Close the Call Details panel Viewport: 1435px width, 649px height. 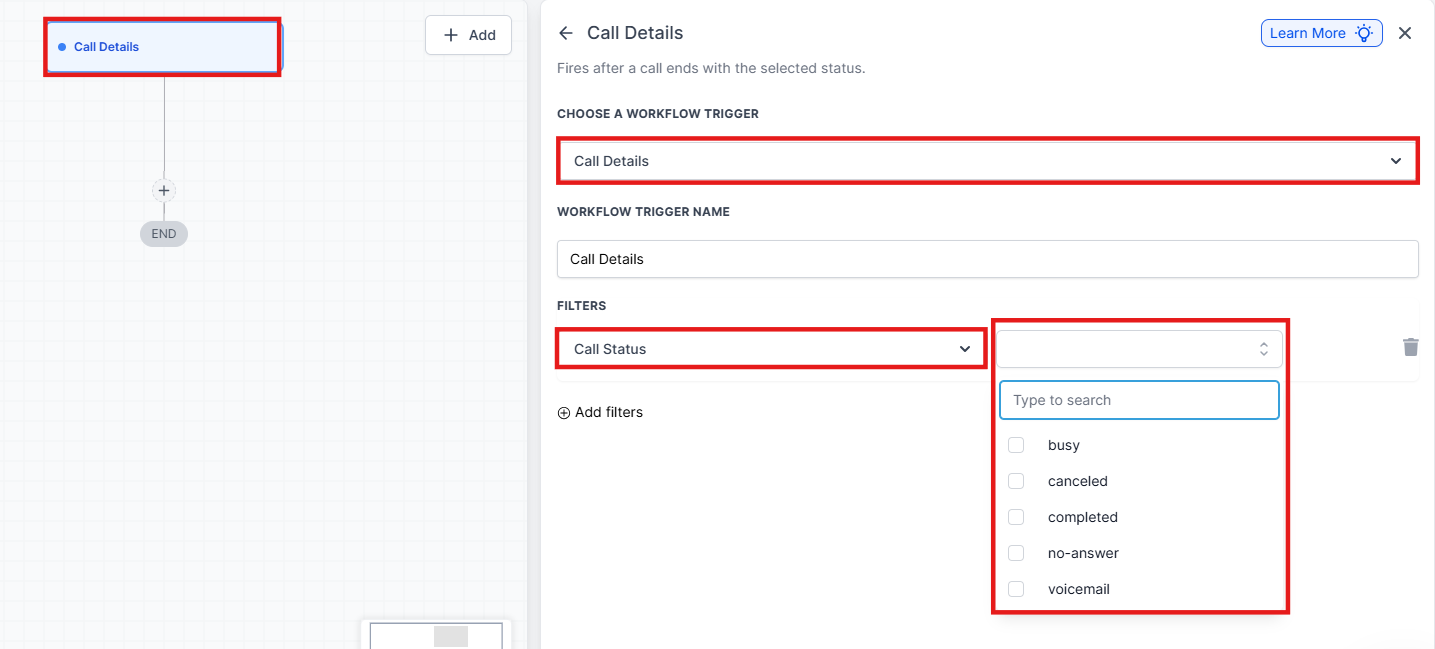point(1405,33)
